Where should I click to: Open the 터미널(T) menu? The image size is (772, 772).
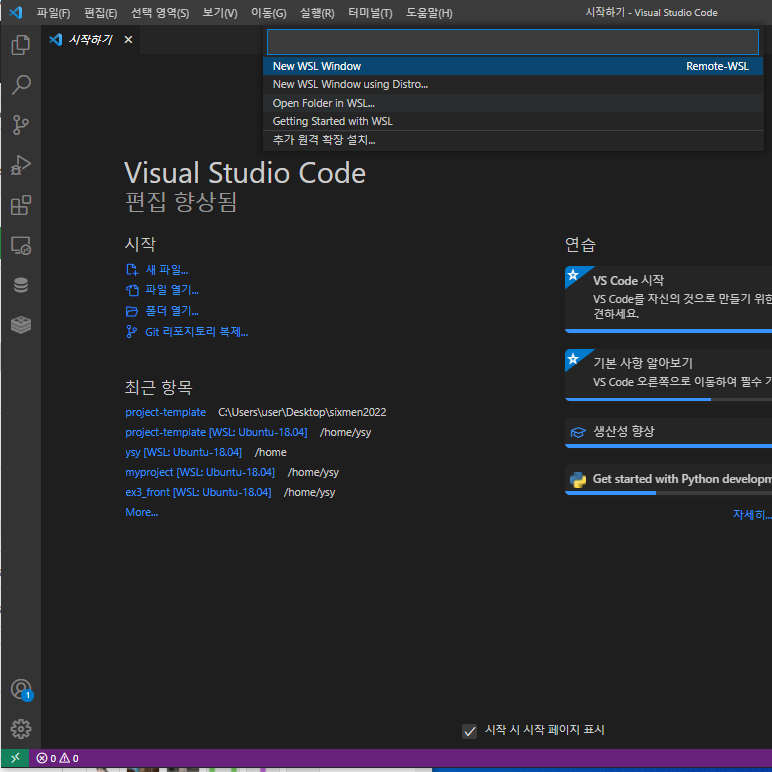pyautogui.click(x=370, y=13)
